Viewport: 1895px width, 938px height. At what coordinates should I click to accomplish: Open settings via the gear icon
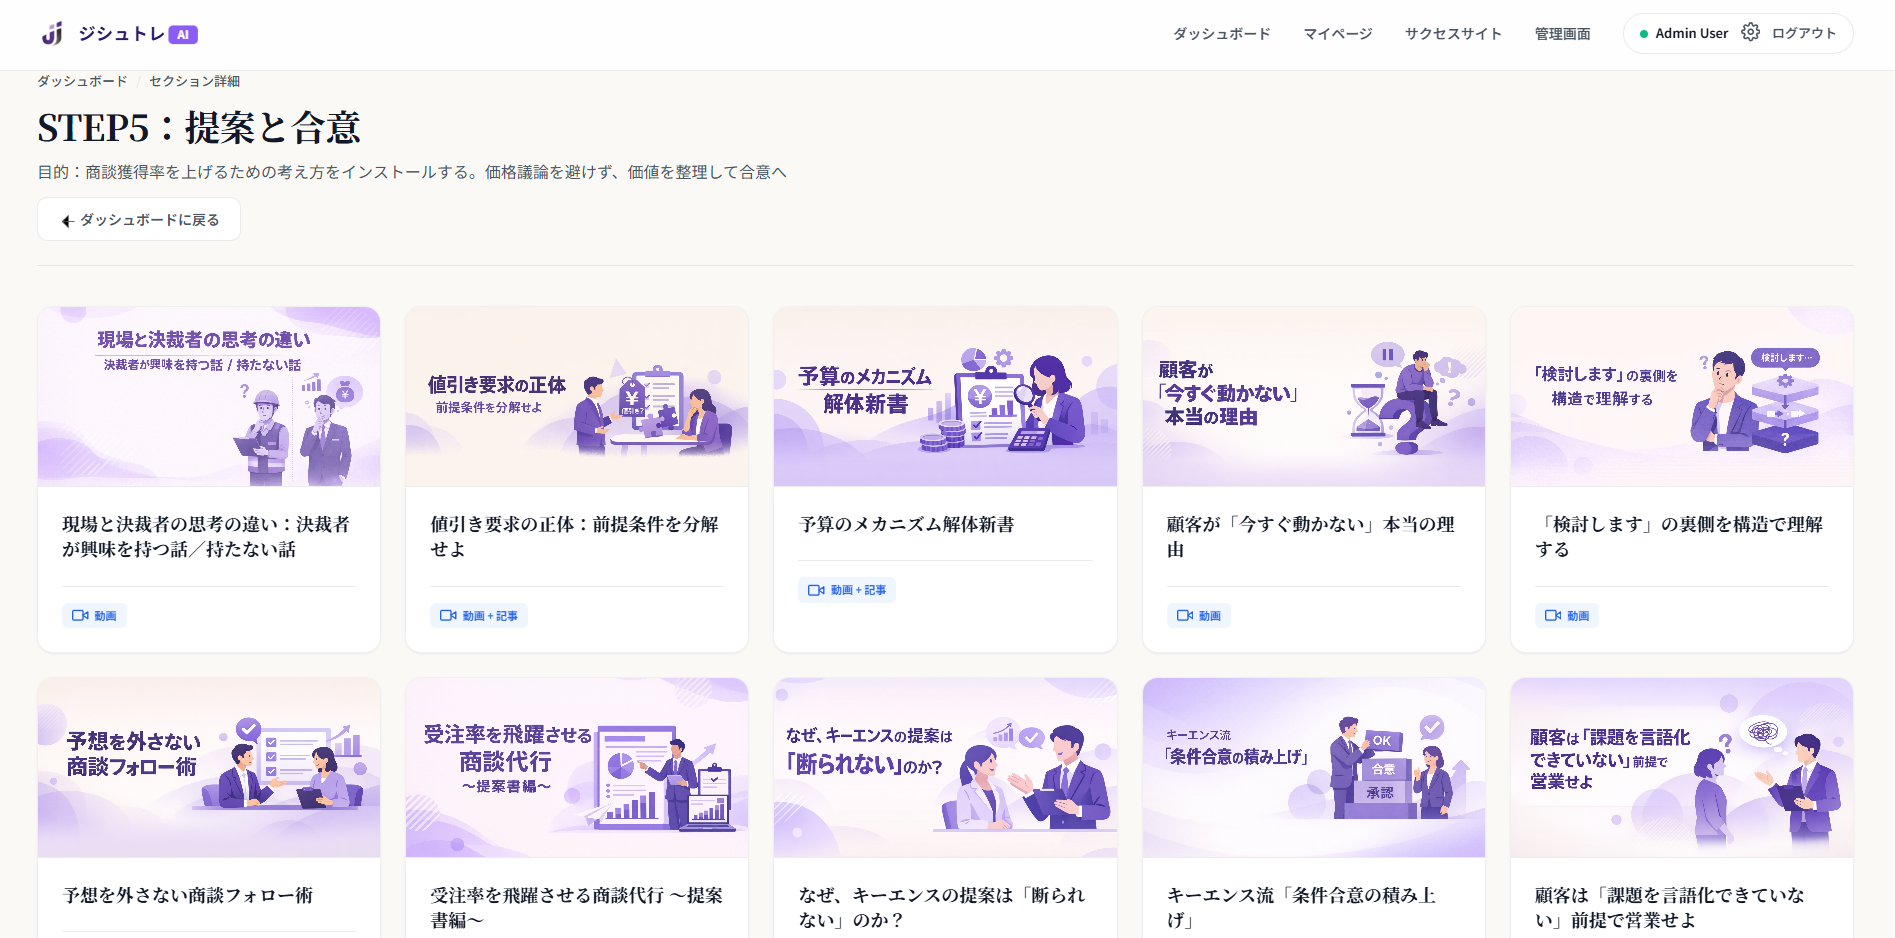coord(1750,32)
